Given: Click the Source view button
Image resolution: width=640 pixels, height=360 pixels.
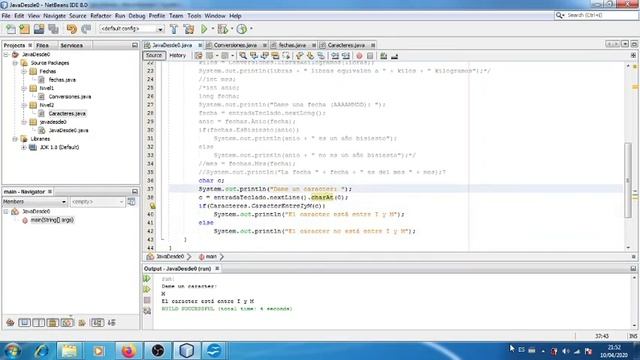Looking at the screenshot, I should point(154,56).
